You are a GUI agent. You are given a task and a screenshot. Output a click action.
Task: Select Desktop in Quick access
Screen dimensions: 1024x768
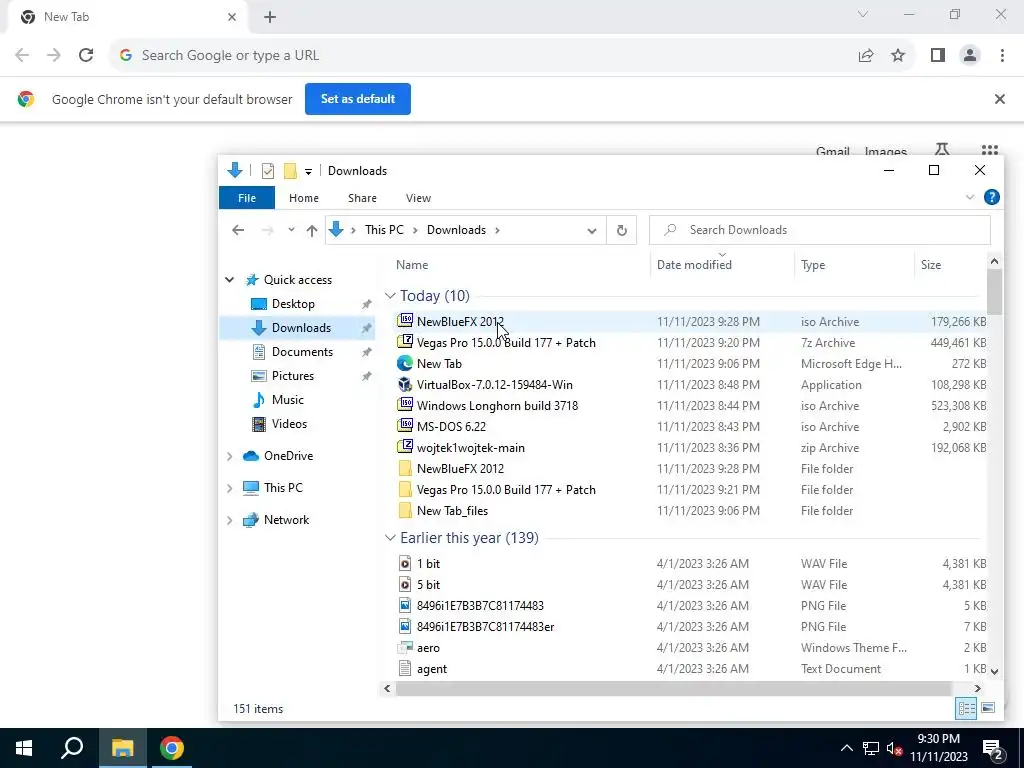click(293, 304)
